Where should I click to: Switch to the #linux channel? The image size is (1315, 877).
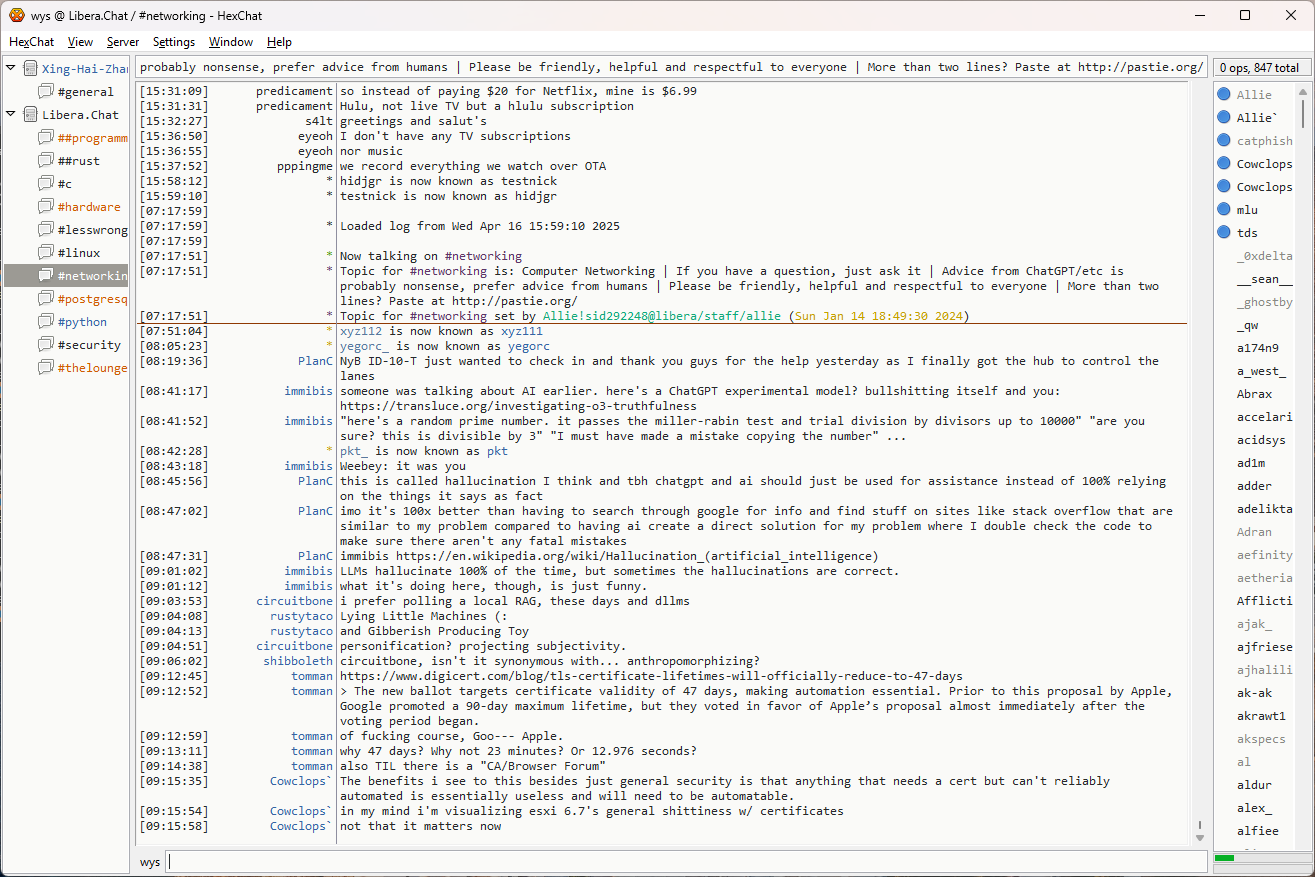click(x=78, y=253)
